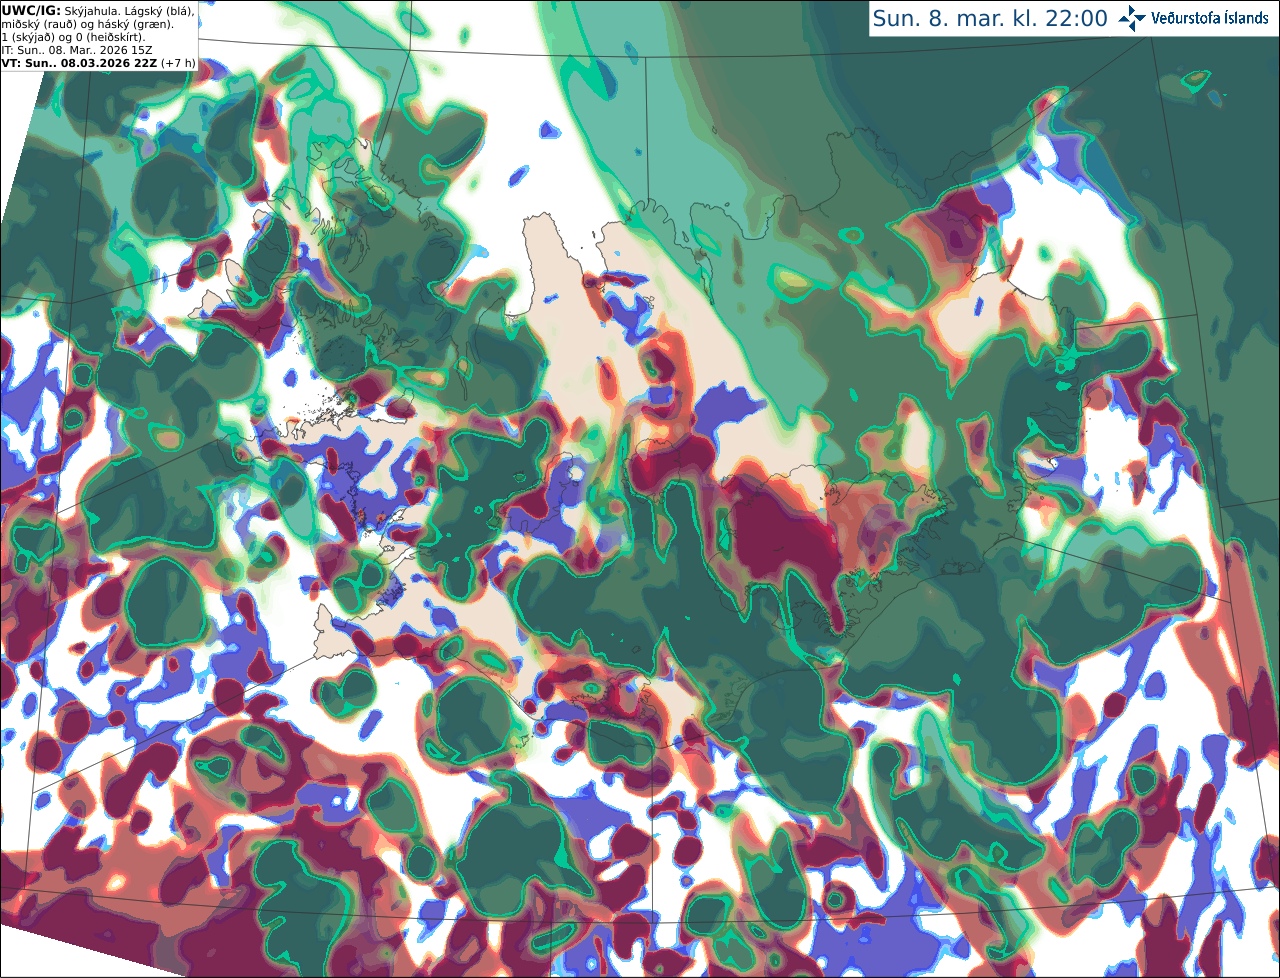Click the "UWC/IG: Skýjahula. Lágský (blá)," legend line
Image resolution: width=1280 pixels, height=978 pixels.
tap(98, 10)
